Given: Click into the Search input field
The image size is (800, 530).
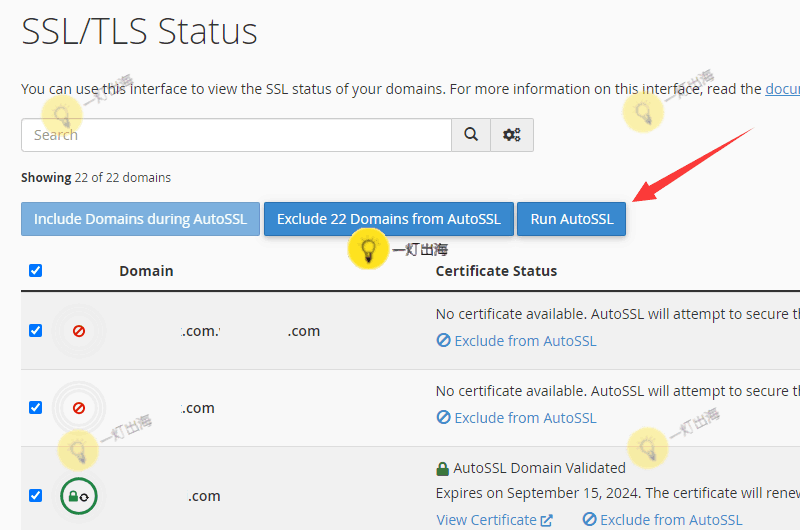Looking at the screenshot, I should 236,135.
